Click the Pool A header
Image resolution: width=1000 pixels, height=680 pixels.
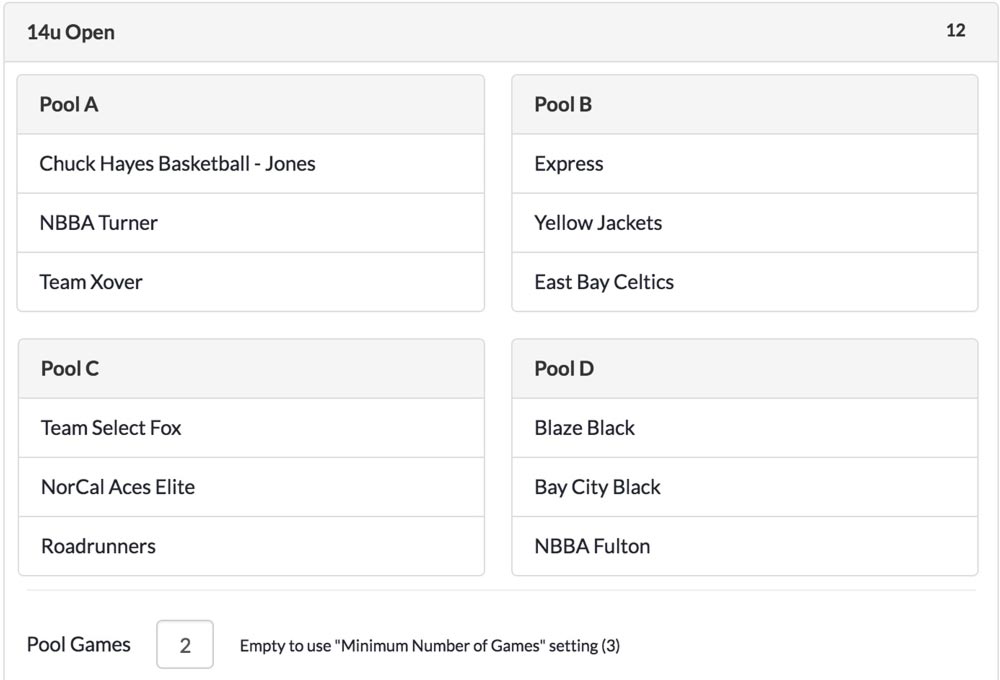[69, 104]
